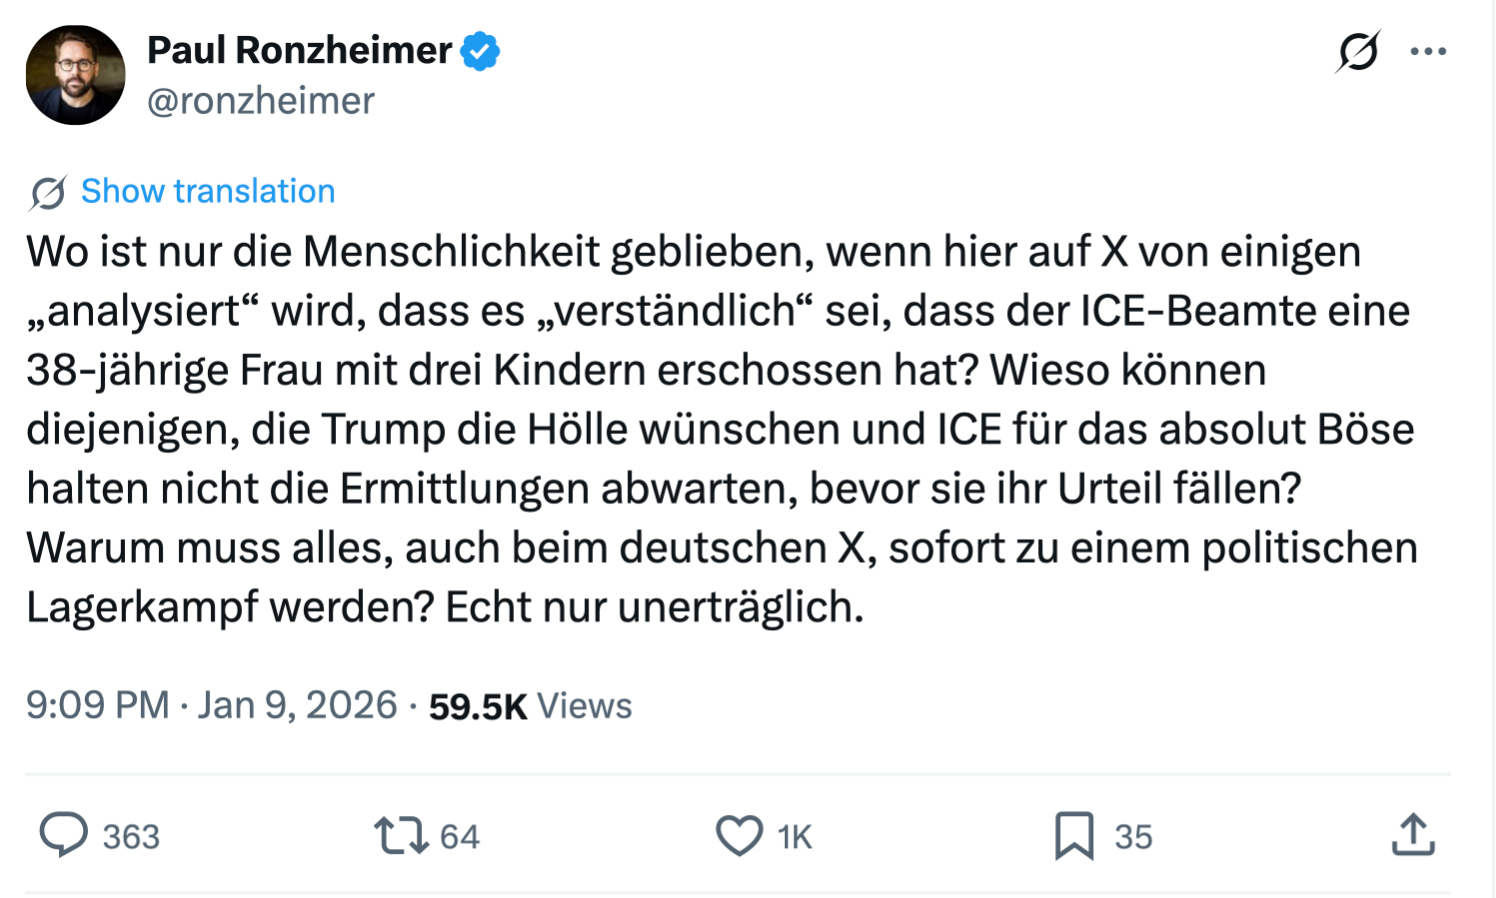Click the 363 replies count
Image resolution: width=1496 pixels, height=898 pixels.
coord(131,837)
